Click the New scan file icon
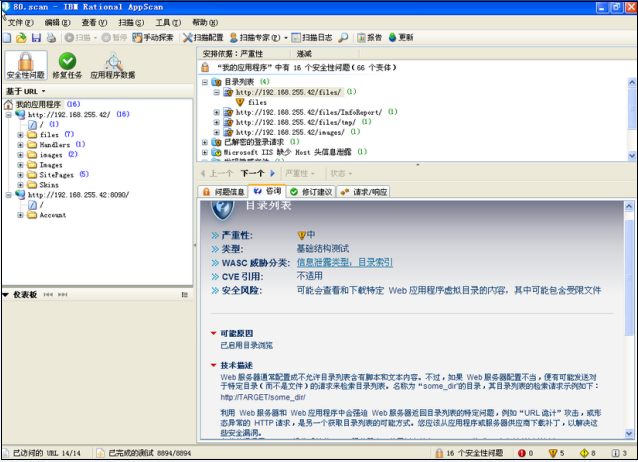The image size is (638, 462). coord(7,37)
